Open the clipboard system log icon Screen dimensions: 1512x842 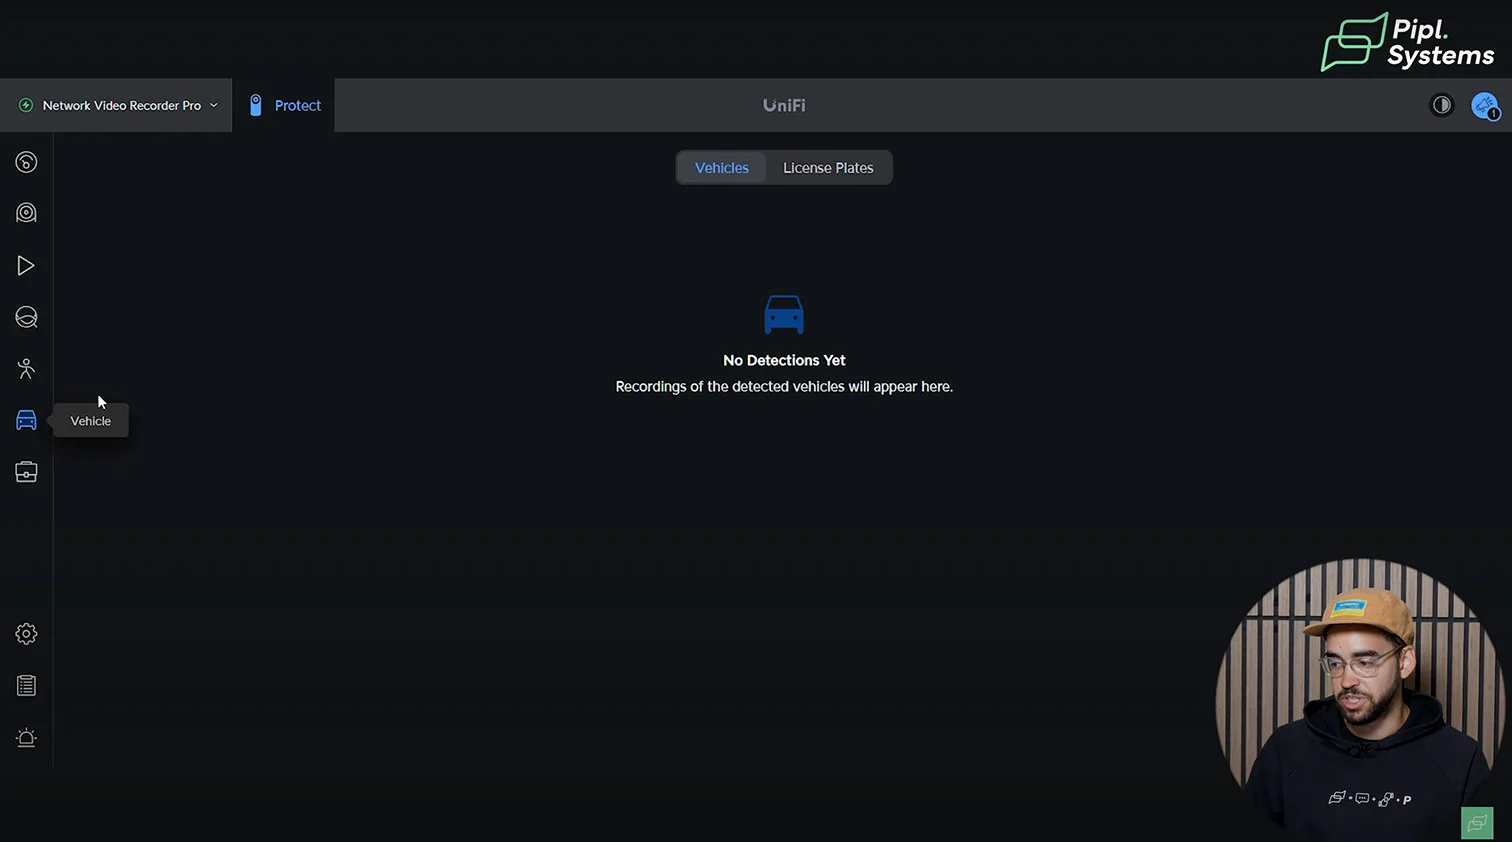coord(26,686)
